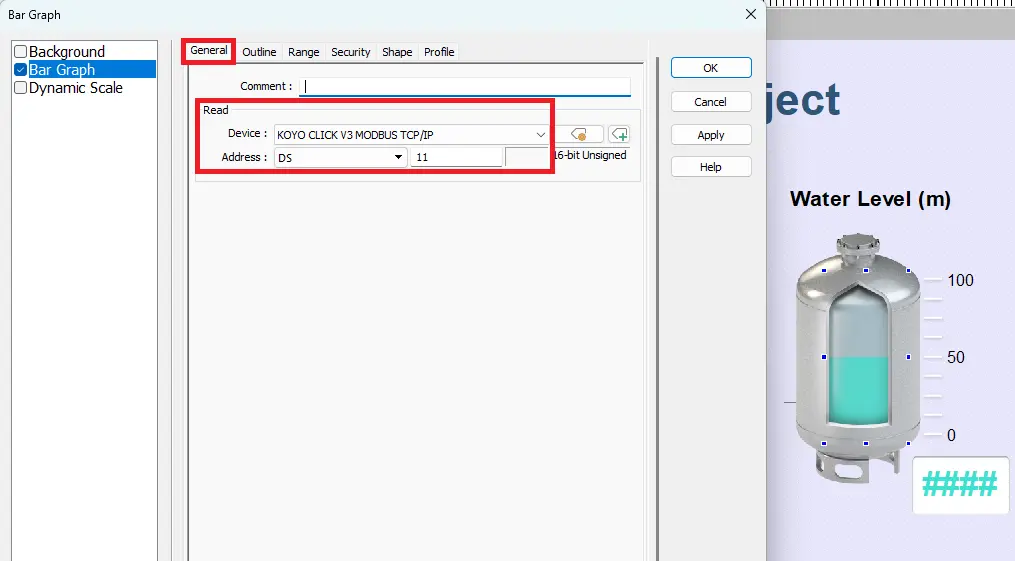Go to the Security tab

pos(350,52)
